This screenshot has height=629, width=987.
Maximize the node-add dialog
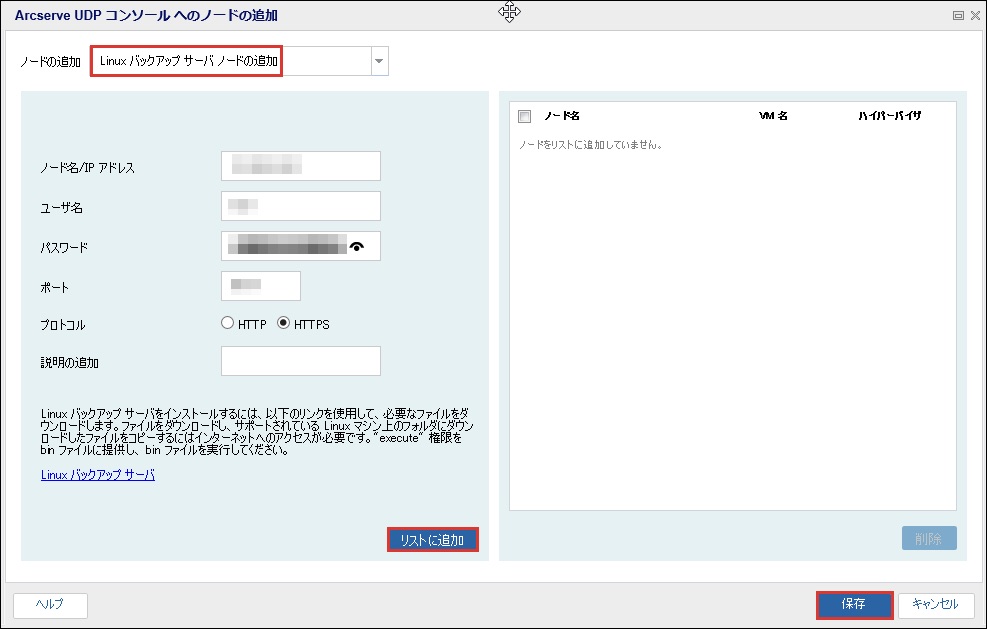[958, 15]
